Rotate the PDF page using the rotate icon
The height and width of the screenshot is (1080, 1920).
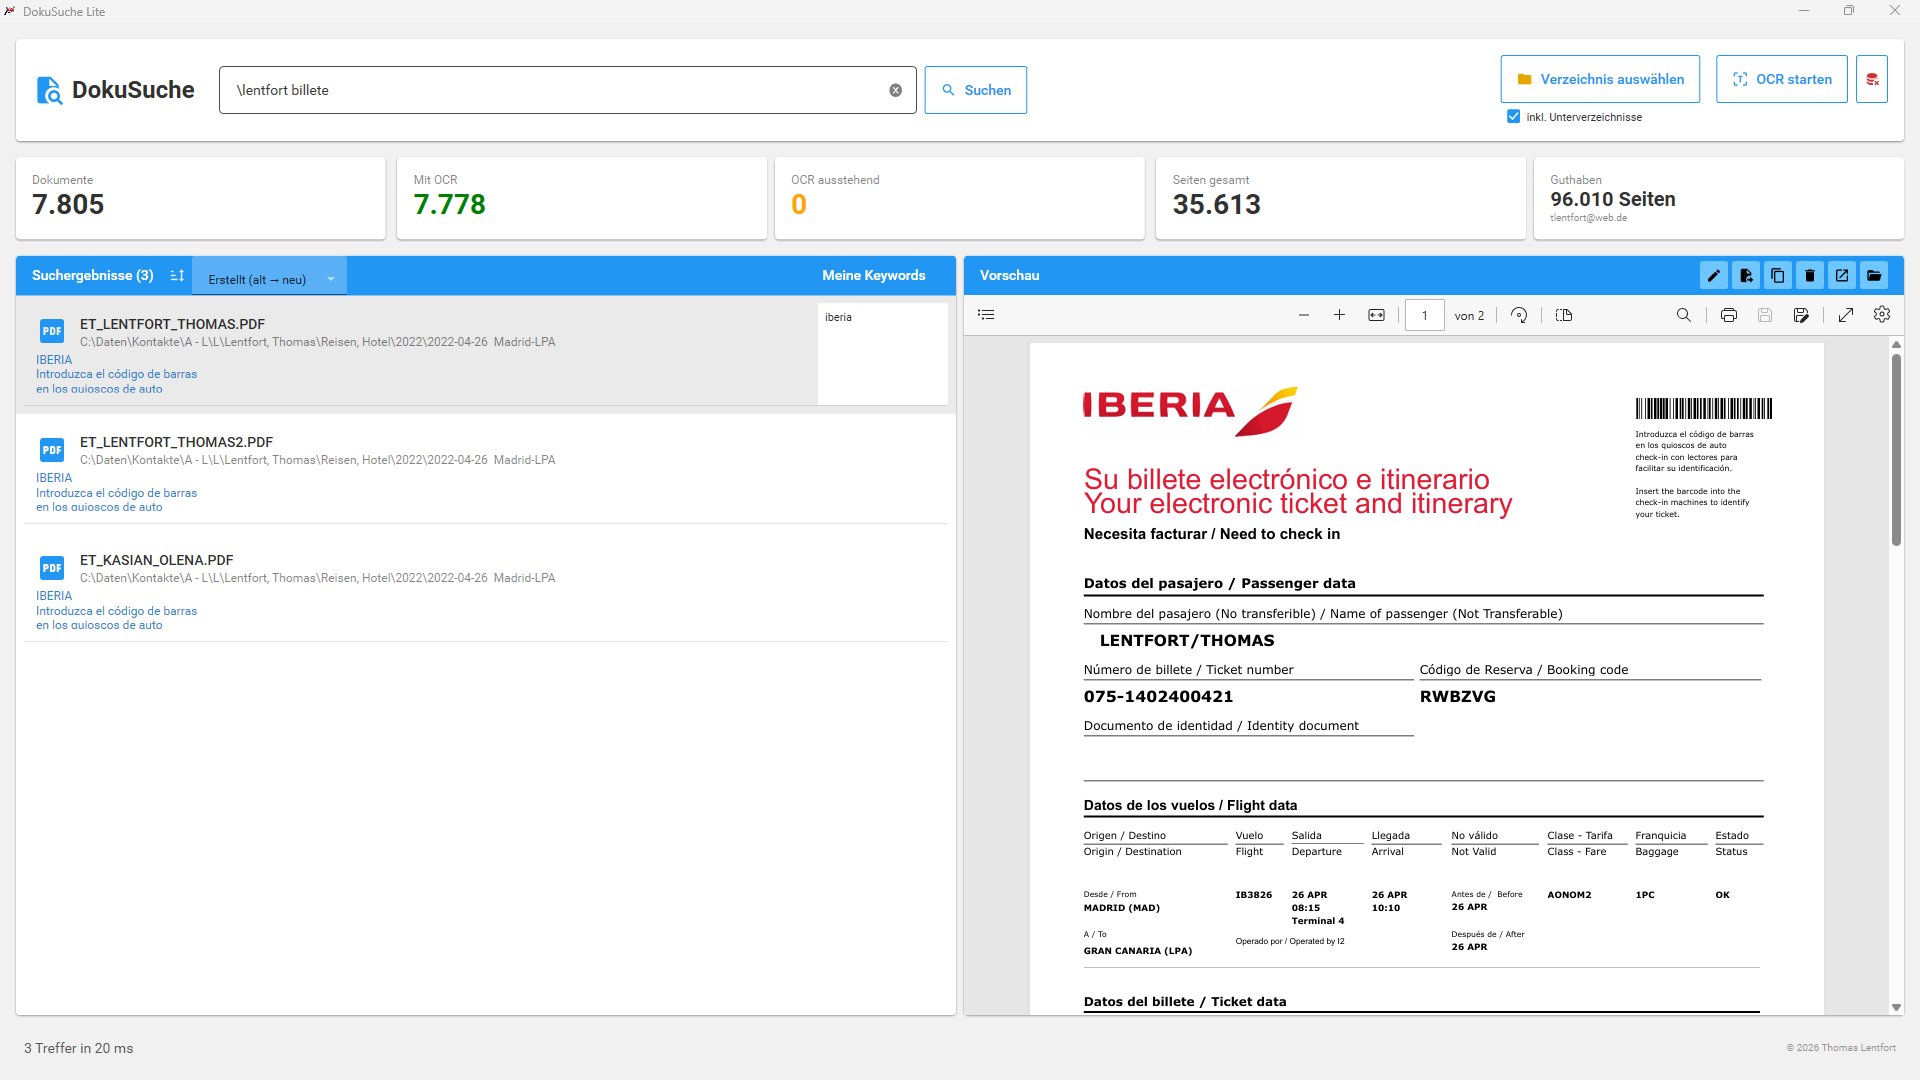(x=1519, y=315)
